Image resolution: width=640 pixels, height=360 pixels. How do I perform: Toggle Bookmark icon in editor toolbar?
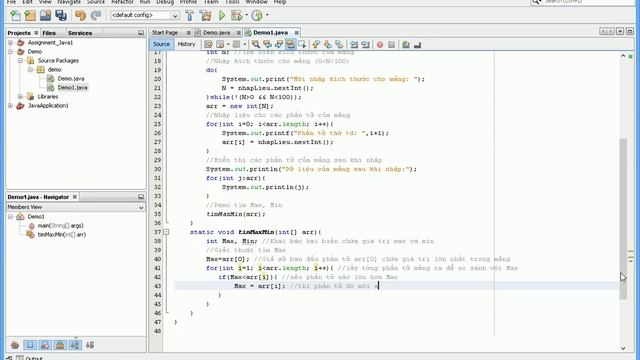coord(339,44)
